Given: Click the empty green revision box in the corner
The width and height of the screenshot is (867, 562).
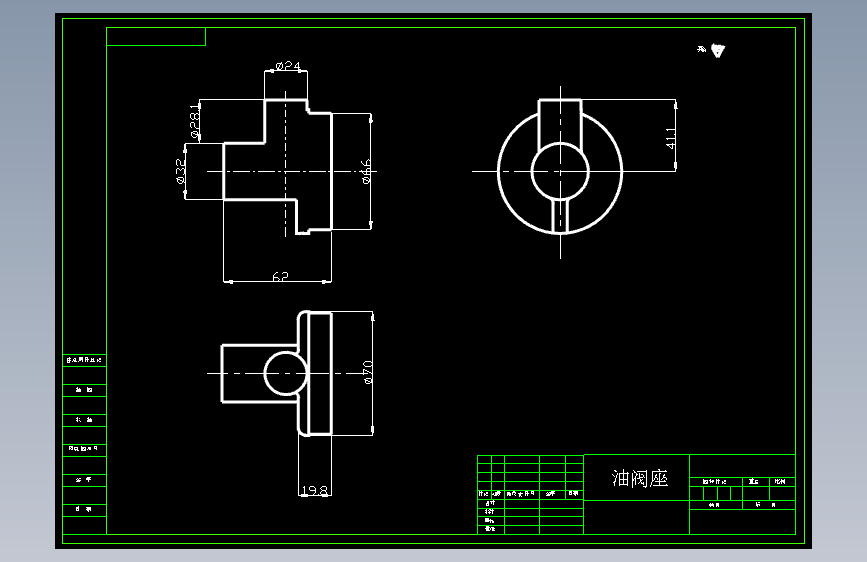Looking at the screenshot, I should point(156,37).
